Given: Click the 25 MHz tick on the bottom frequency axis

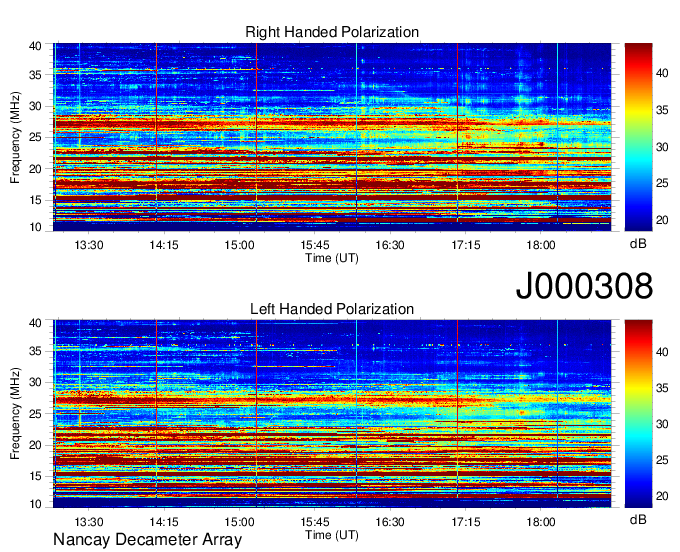Looking at the screenshot, I should (35, 414).
